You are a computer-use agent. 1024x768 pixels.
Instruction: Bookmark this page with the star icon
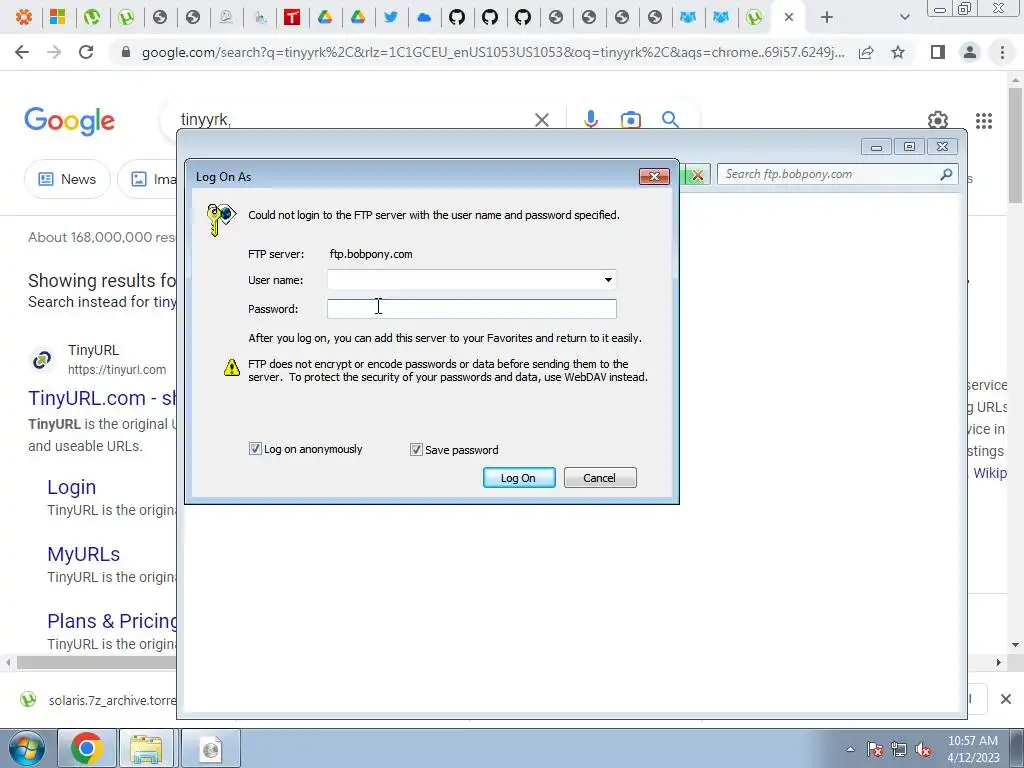pyautogui.click(x=898, y=52)
